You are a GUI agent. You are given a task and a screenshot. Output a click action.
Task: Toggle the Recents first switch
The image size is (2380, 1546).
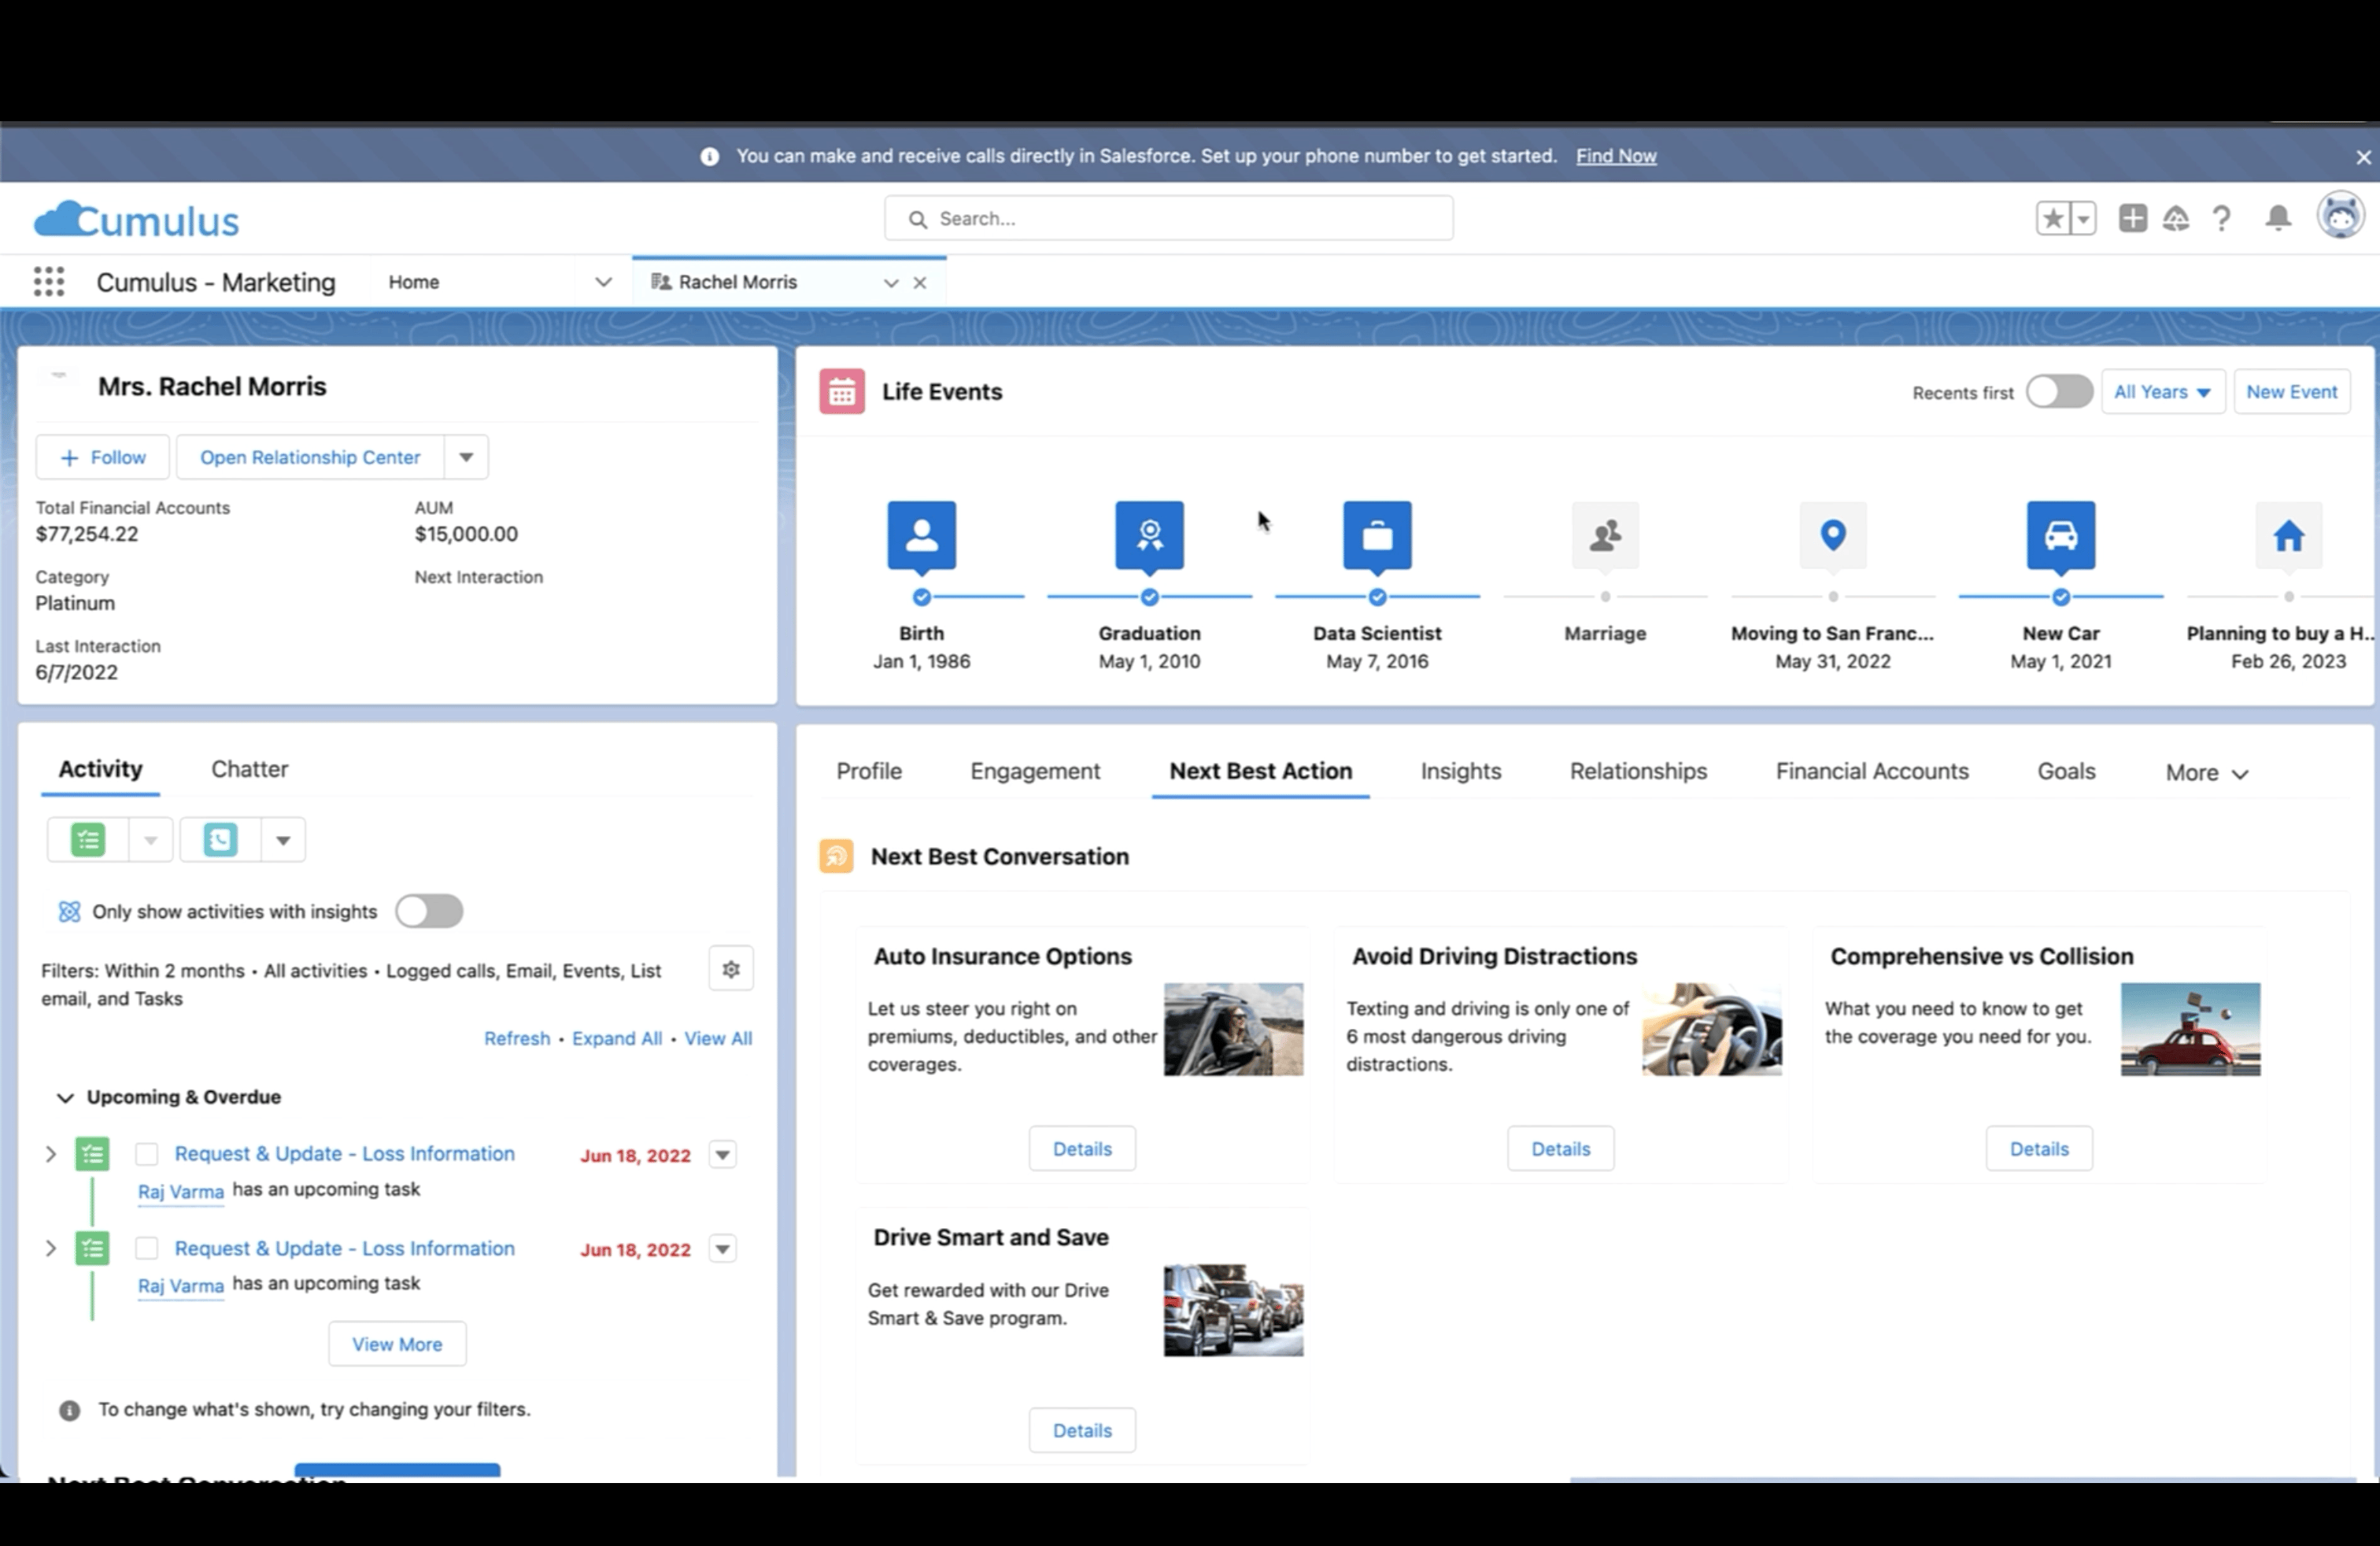click(2058, 392)
